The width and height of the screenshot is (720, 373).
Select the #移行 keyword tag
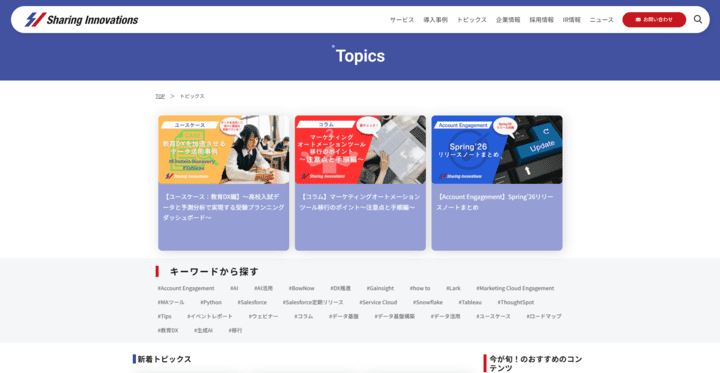click(236, 330)
